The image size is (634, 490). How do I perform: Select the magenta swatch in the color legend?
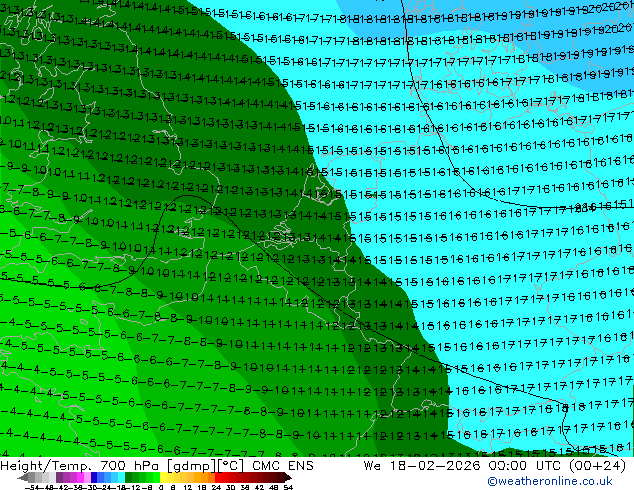pyautogui.click(x=80, y=478)
